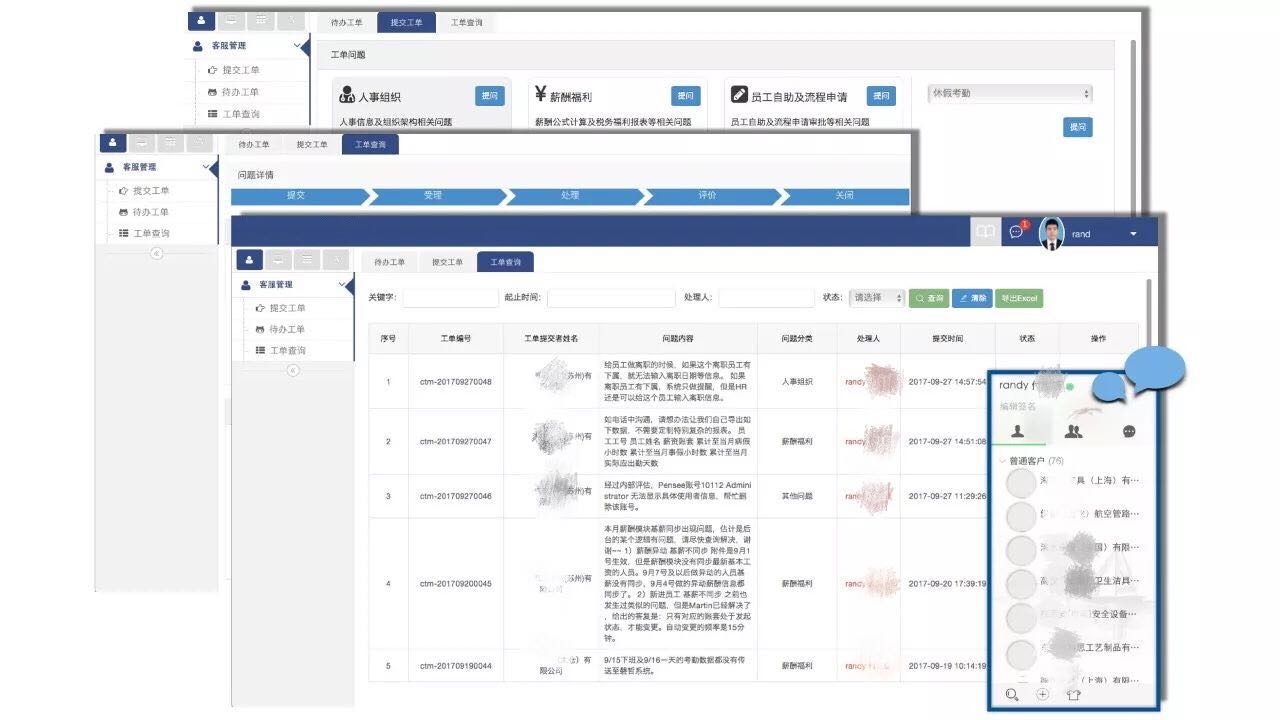The height and width of the screenshot is (720, 1280).
Task: Click the book icon in the top header
Action: click(x=986, y=232)
